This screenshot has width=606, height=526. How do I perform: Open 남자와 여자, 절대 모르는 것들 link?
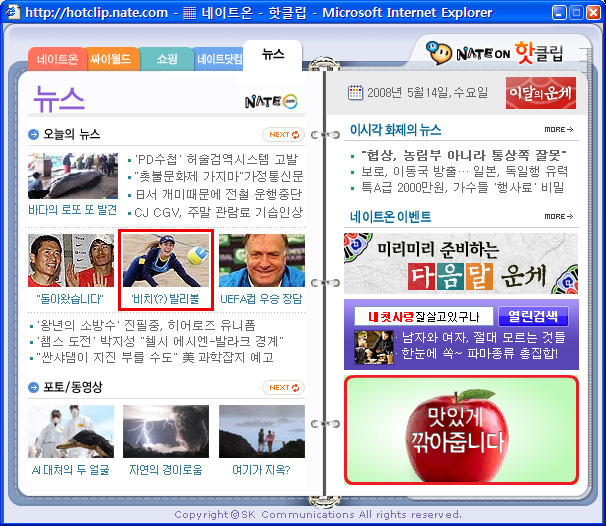point(483,337)
